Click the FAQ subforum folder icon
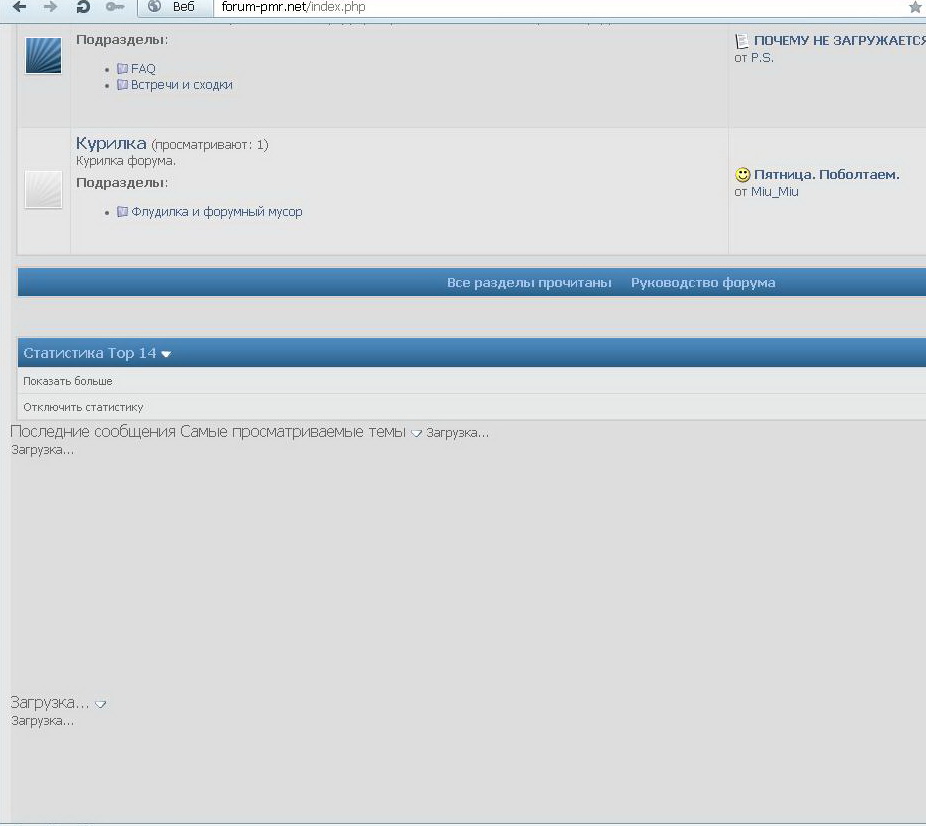 click(x=122, y=69)
